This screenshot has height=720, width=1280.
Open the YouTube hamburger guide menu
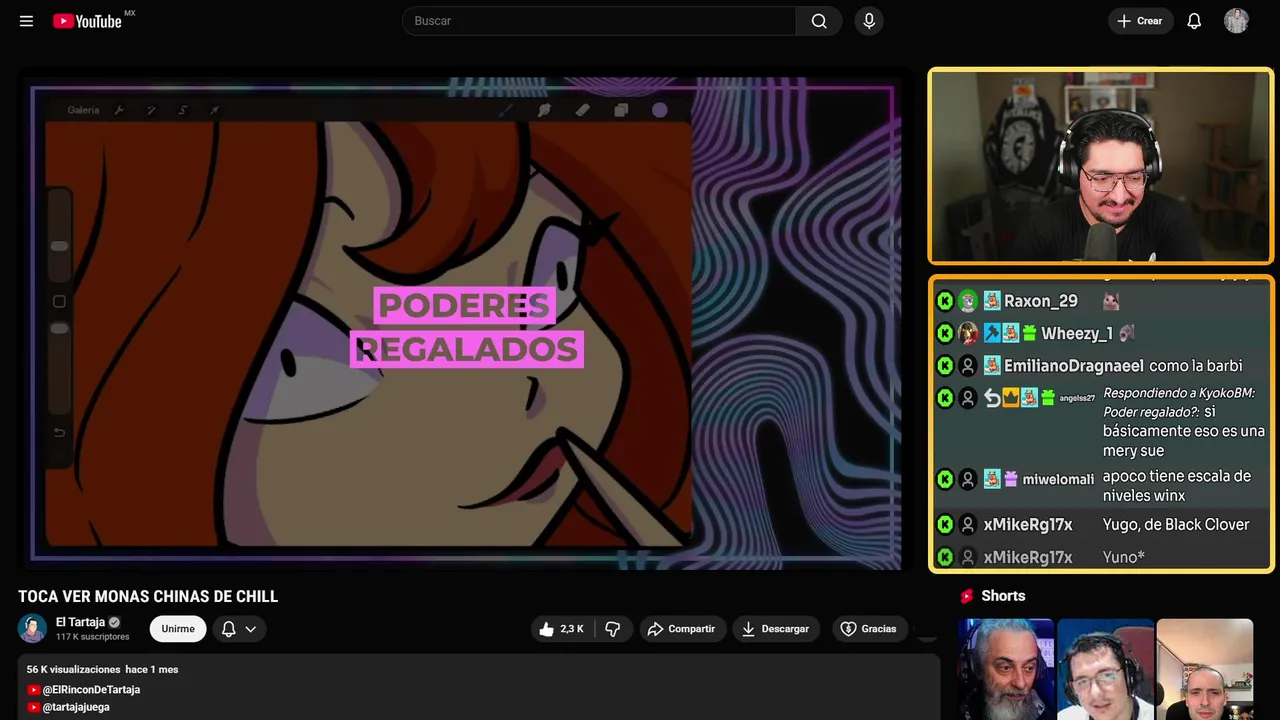(x=26, y=21)
